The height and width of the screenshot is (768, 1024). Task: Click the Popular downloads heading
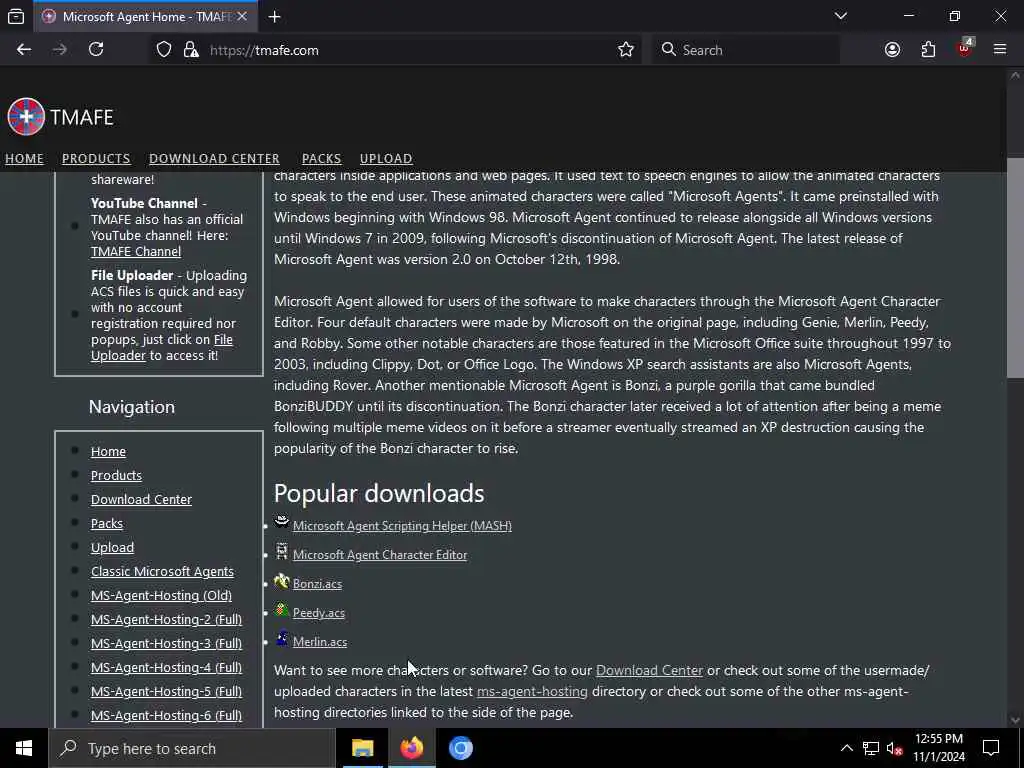(x=379, y=494)
